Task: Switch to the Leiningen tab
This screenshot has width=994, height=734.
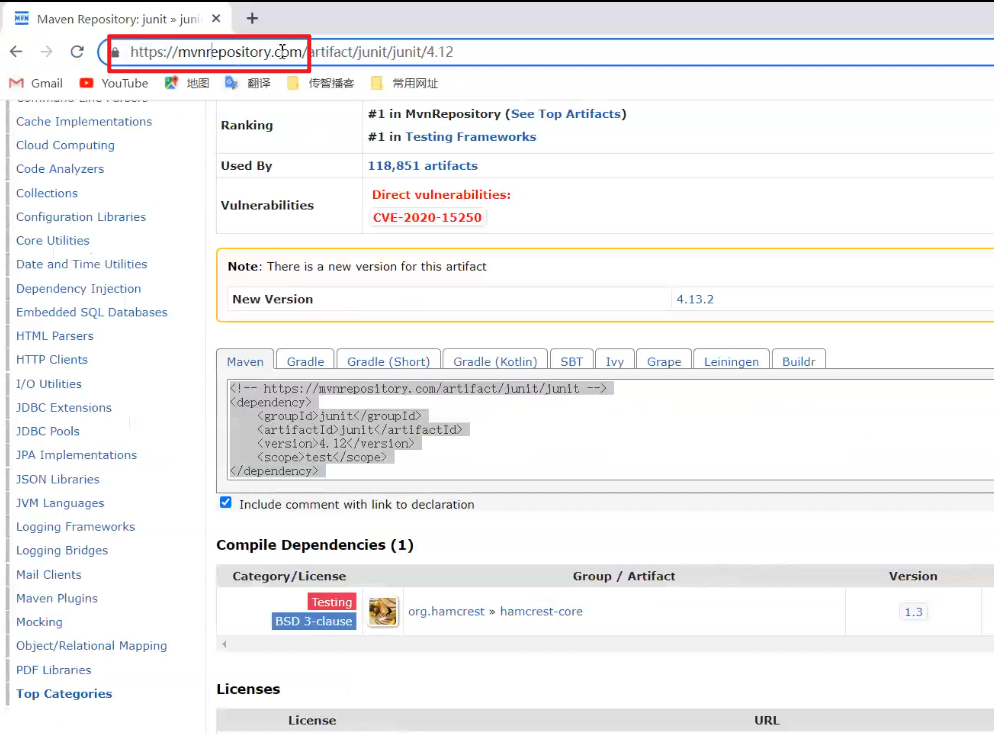Action: point(732,361)
